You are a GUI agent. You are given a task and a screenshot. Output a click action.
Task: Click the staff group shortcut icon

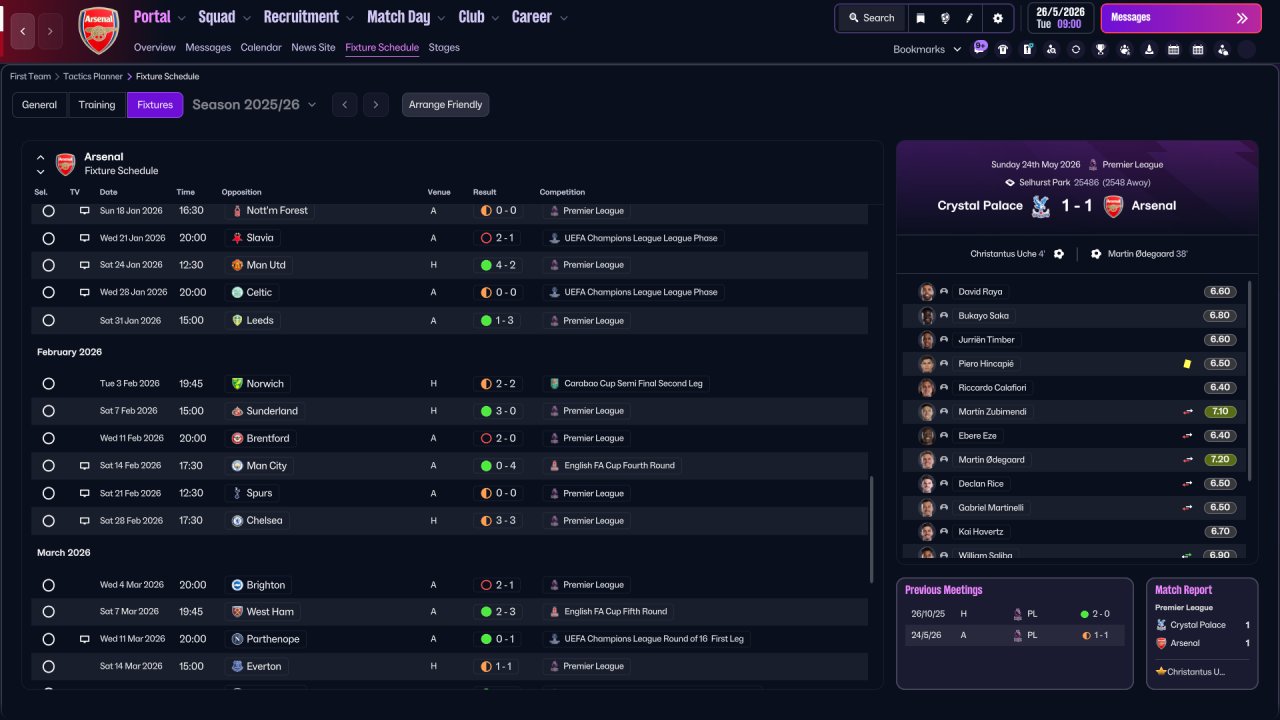1125,49
